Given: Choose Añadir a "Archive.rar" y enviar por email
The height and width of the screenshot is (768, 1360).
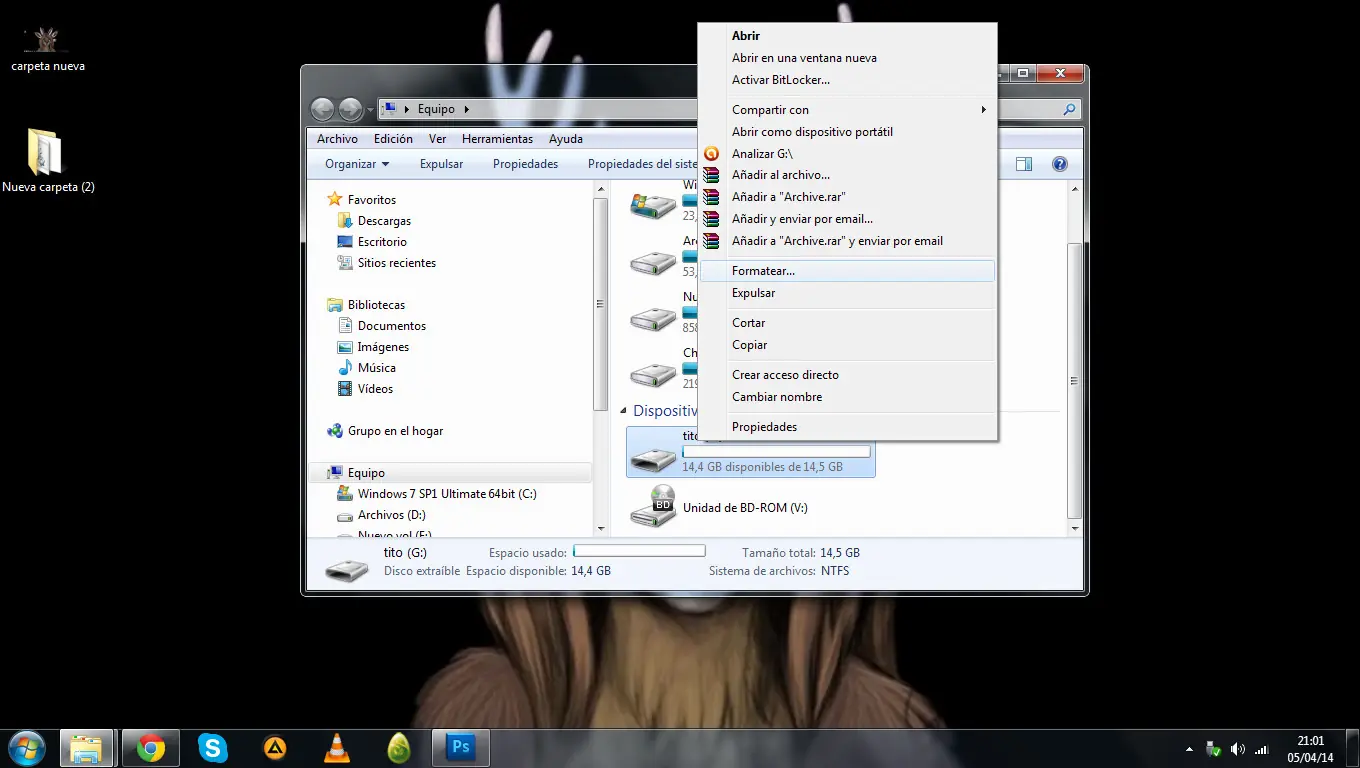Looking at the screenshot, I should [x=847, y=241].
